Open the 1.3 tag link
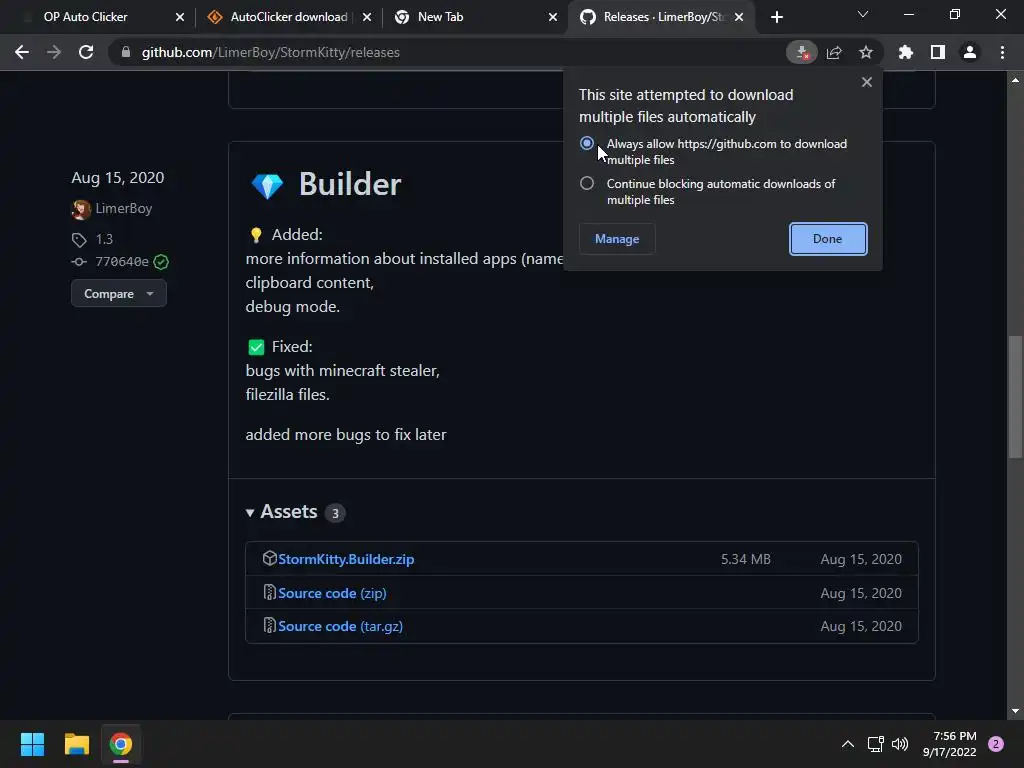 (x=104, y=239)
